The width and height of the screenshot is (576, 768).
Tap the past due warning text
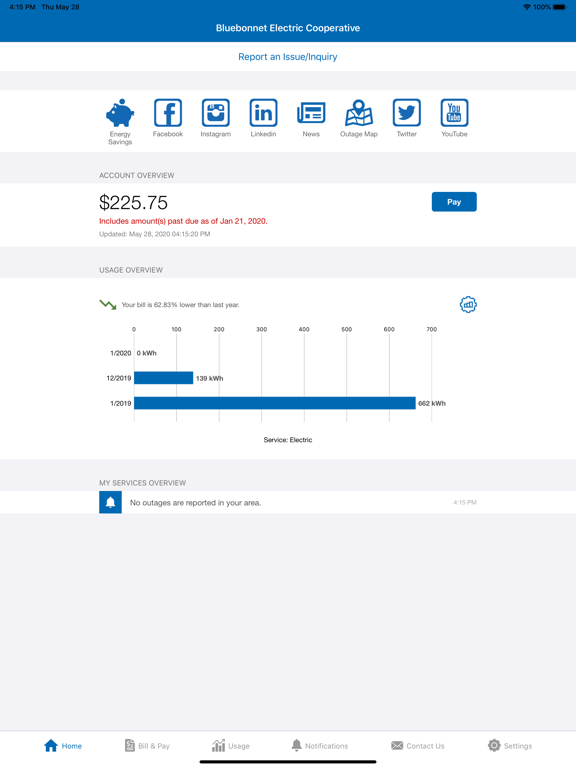(183, 221)
